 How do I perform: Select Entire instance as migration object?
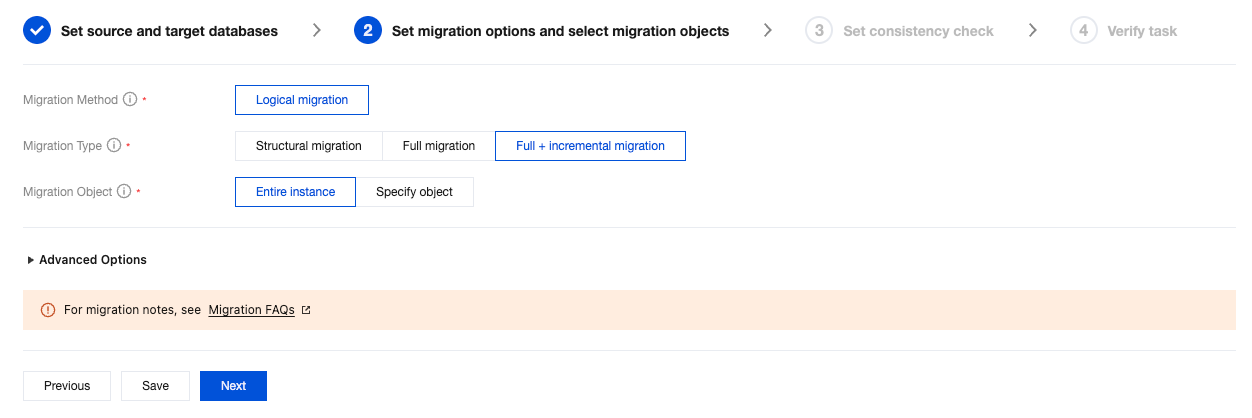[295, 192]
